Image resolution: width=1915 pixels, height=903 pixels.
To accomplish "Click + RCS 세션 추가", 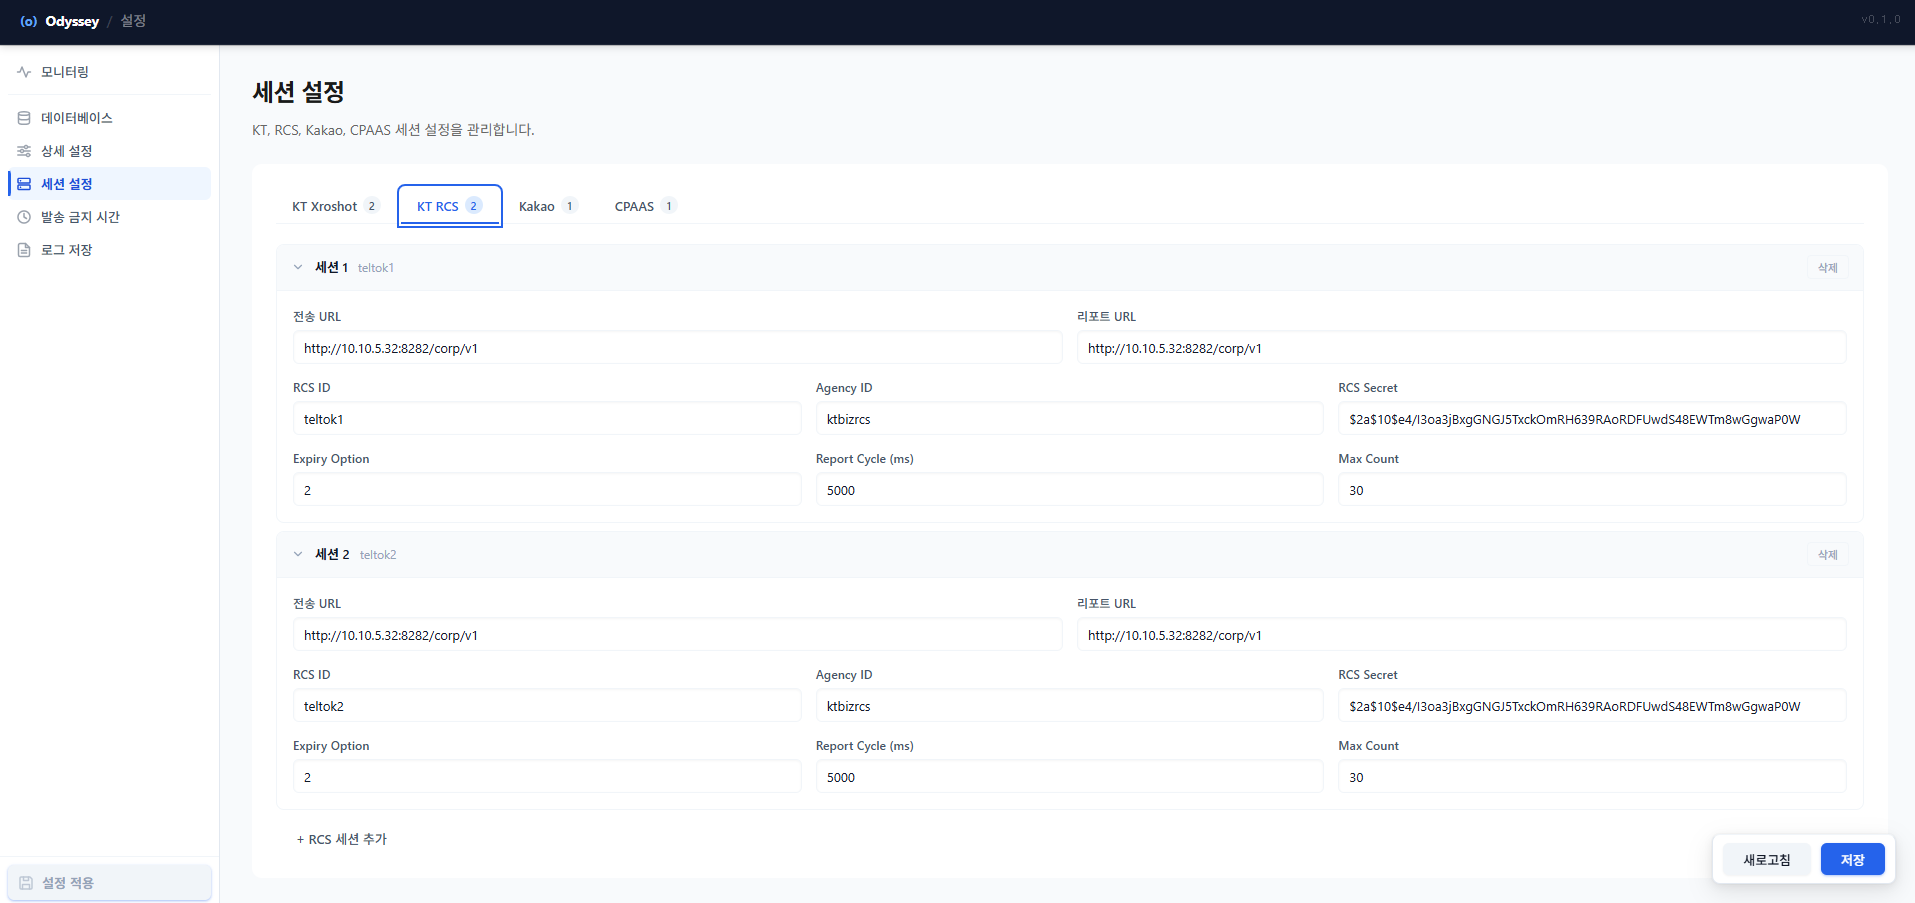I will (x=342, y=839).
